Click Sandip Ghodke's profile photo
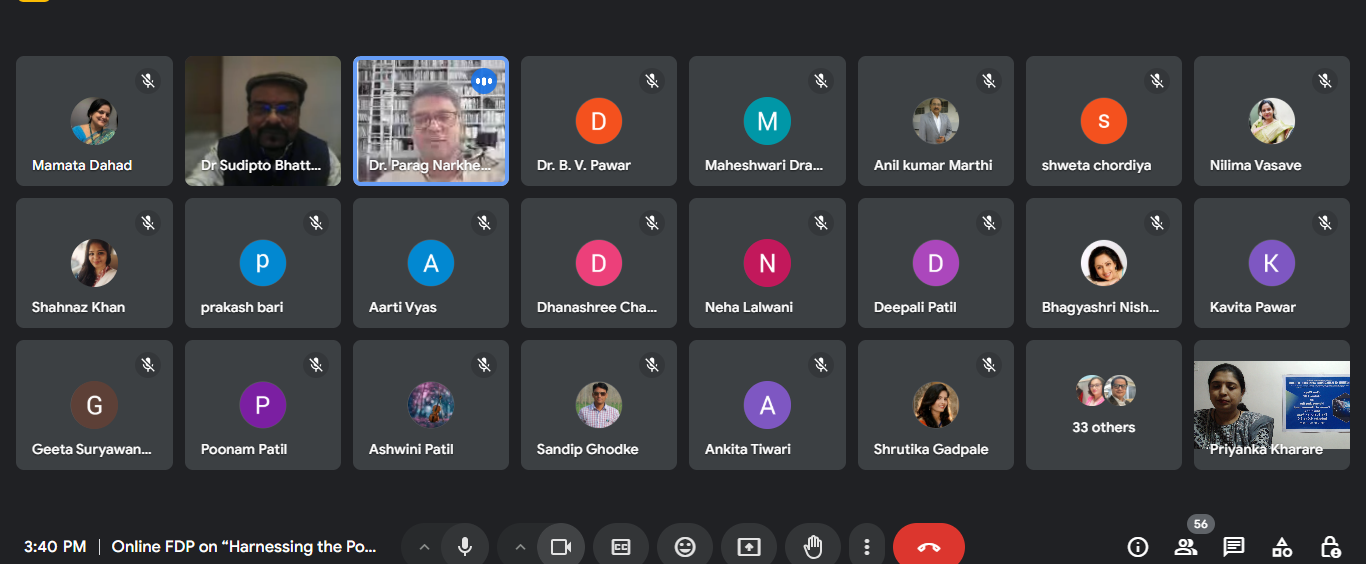This screenshot has width=1366, height=564. pos(599,406)
